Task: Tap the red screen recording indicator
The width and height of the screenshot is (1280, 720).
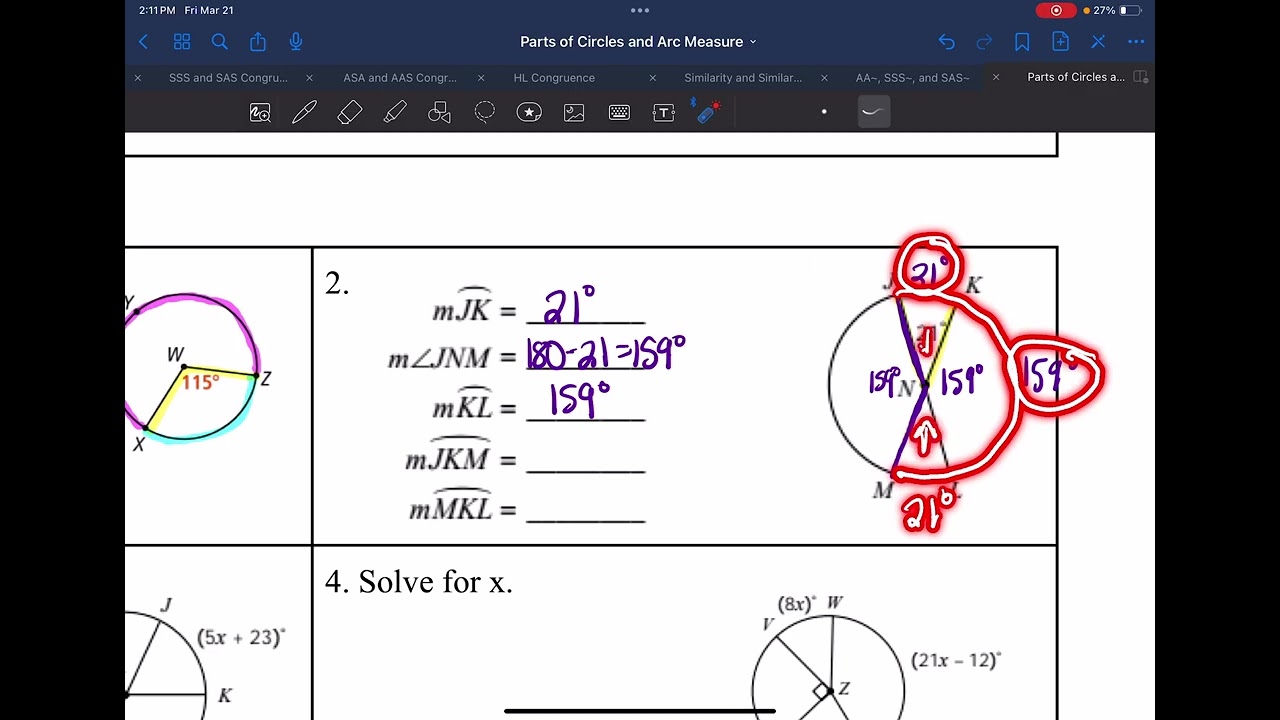Action: point(1056,11)
